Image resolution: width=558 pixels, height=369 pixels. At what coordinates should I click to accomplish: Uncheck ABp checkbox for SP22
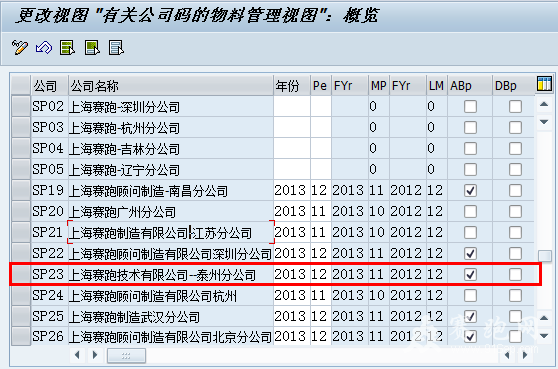470,253
